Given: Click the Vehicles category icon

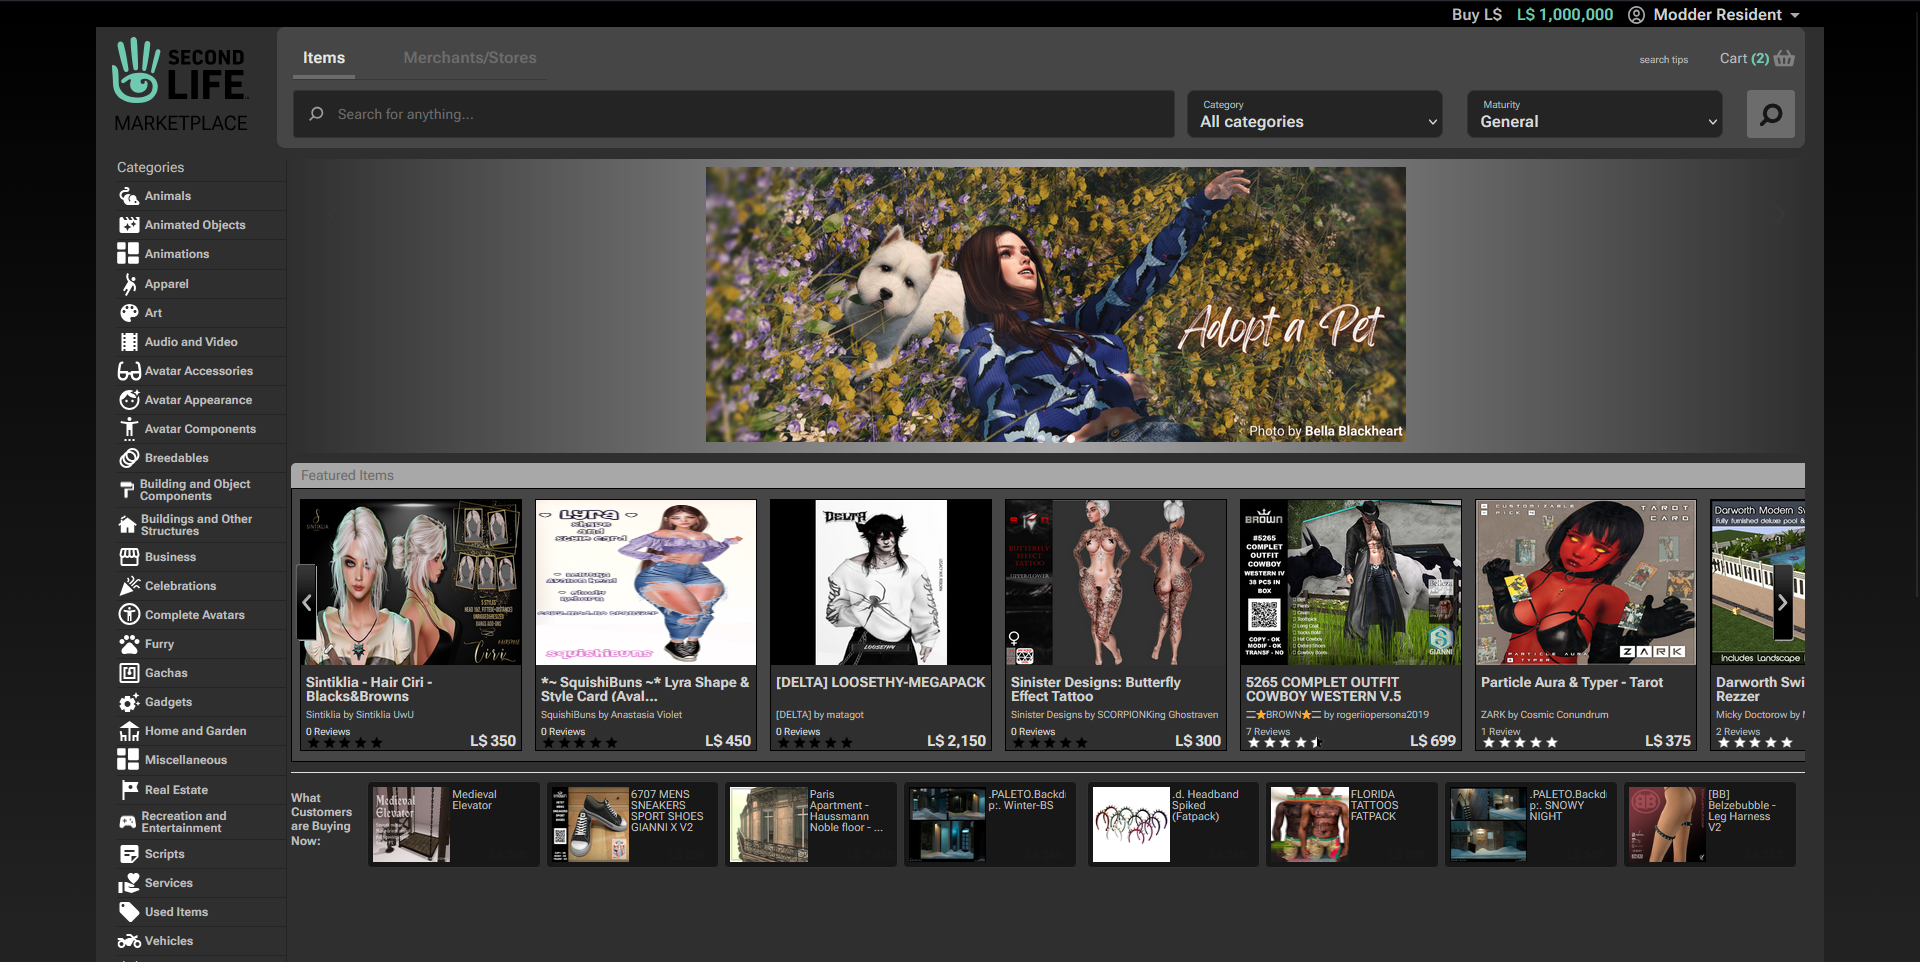Looking at the screenshot, I should tap(130, 940).
